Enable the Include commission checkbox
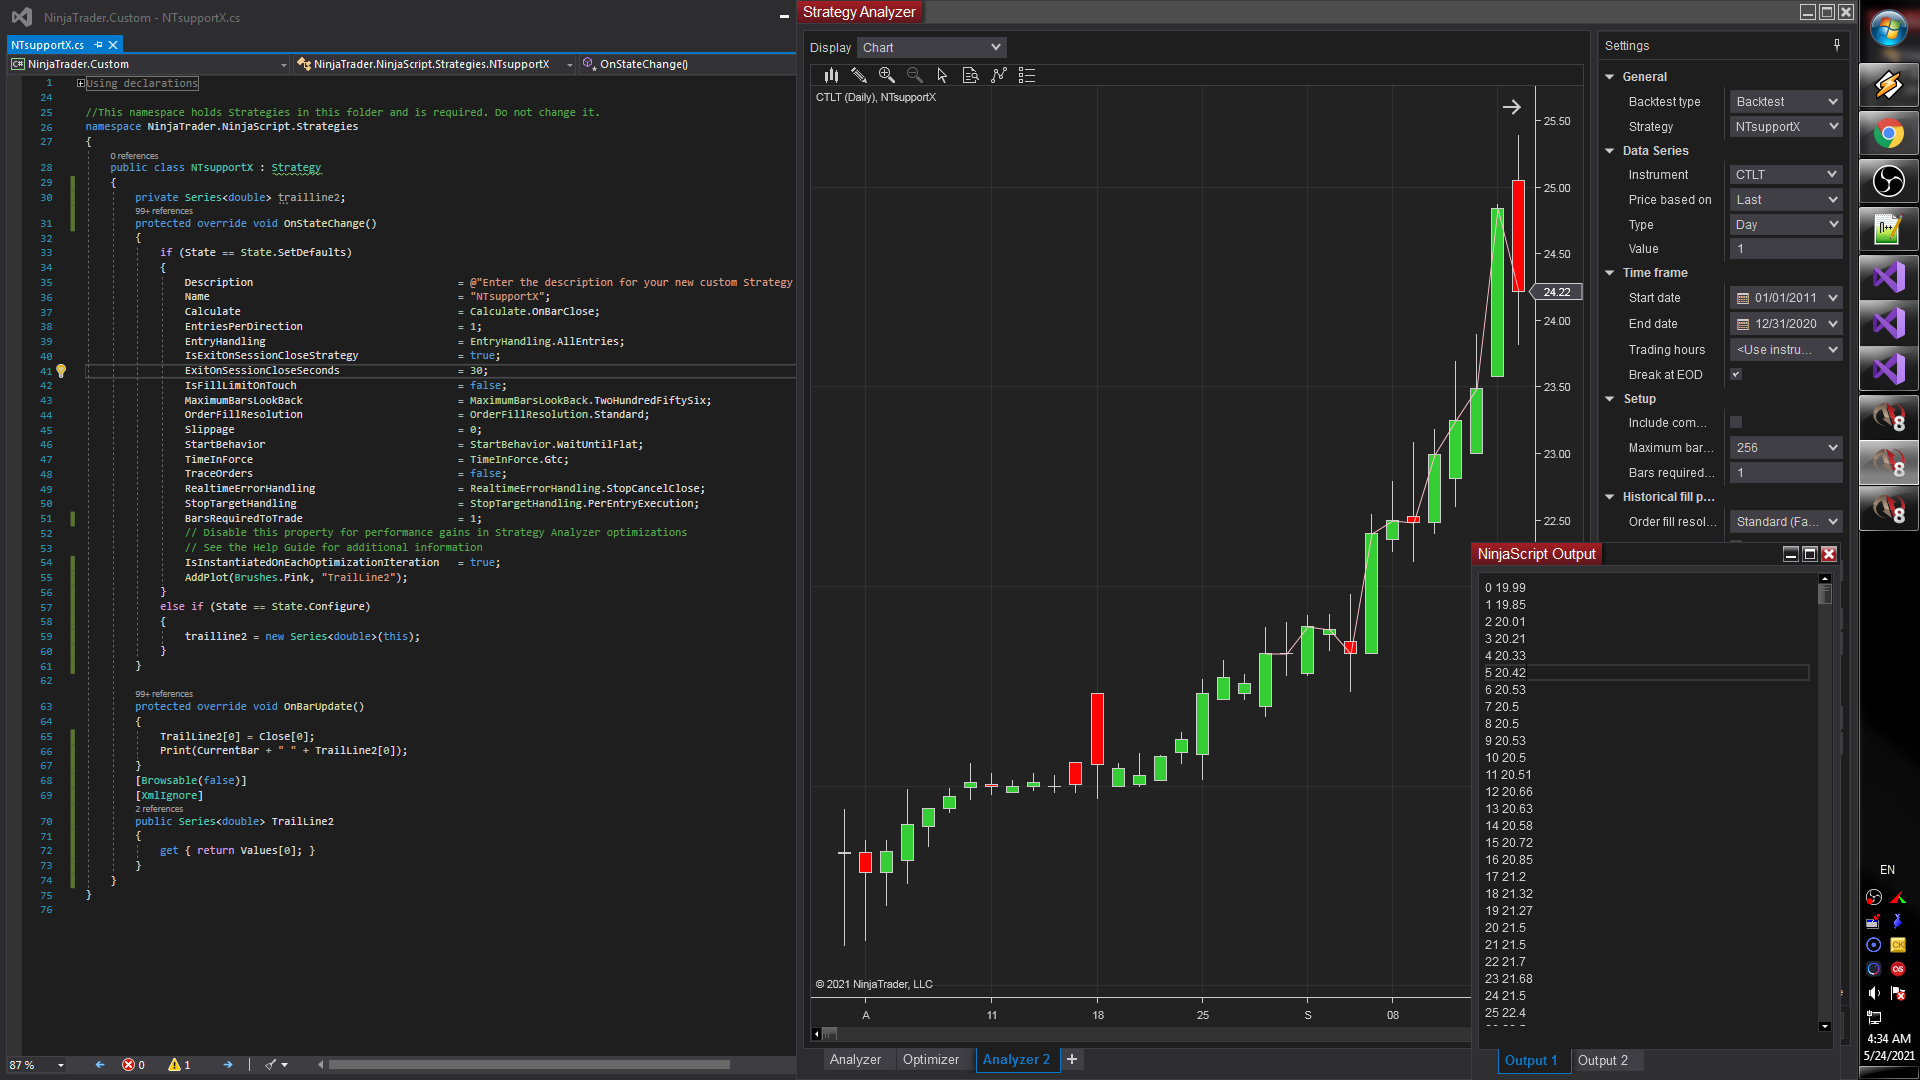The height and width of the screenshot is (1080, 1920). click(x=1736, y=422)
